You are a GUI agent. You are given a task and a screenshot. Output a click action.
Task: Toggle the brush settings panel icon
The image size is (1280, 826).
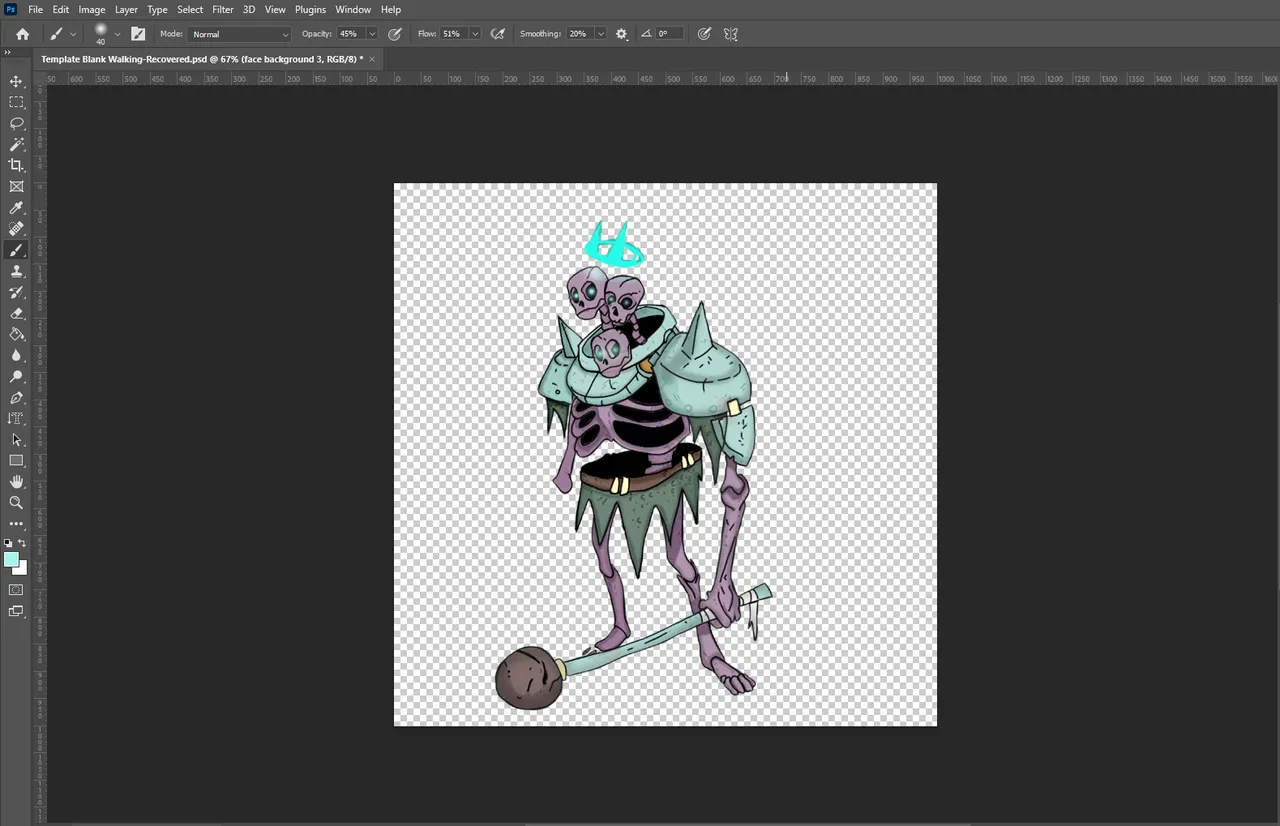coord(138,34)
